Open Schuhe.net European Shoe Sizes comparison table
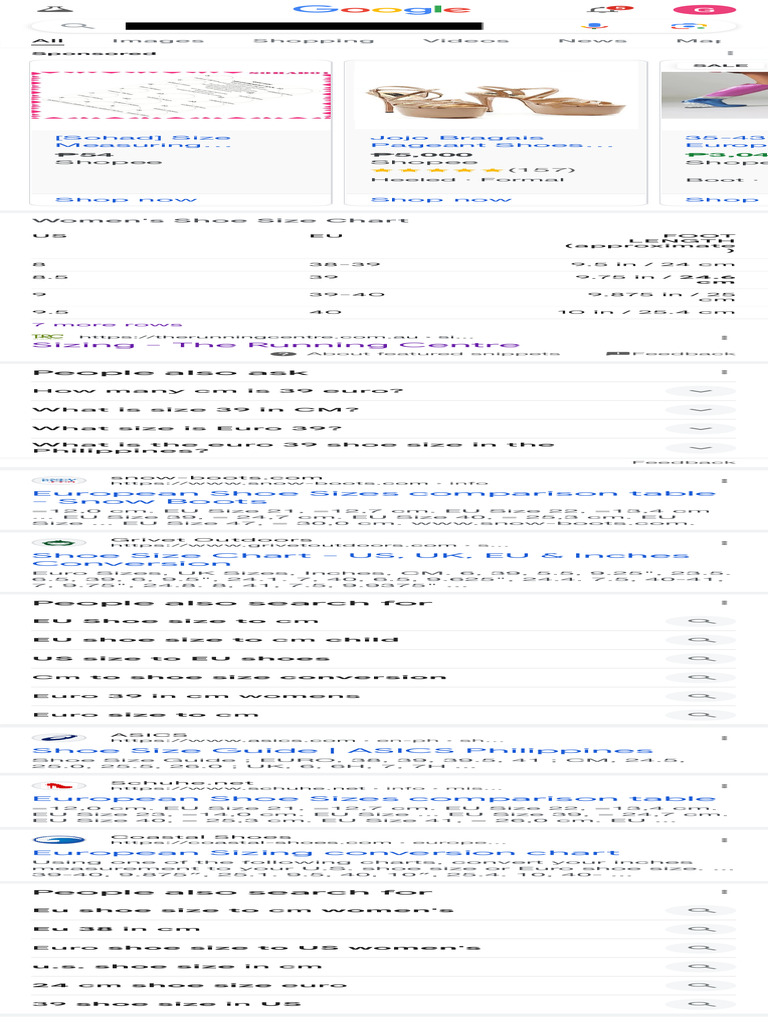 [x=374, y=798]
